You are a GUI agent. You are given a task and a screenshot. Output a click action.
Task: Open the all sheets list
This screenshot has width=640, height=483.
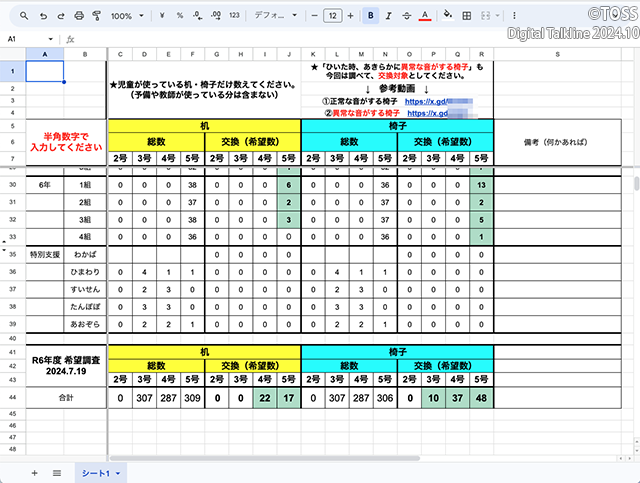coord(57,472)
